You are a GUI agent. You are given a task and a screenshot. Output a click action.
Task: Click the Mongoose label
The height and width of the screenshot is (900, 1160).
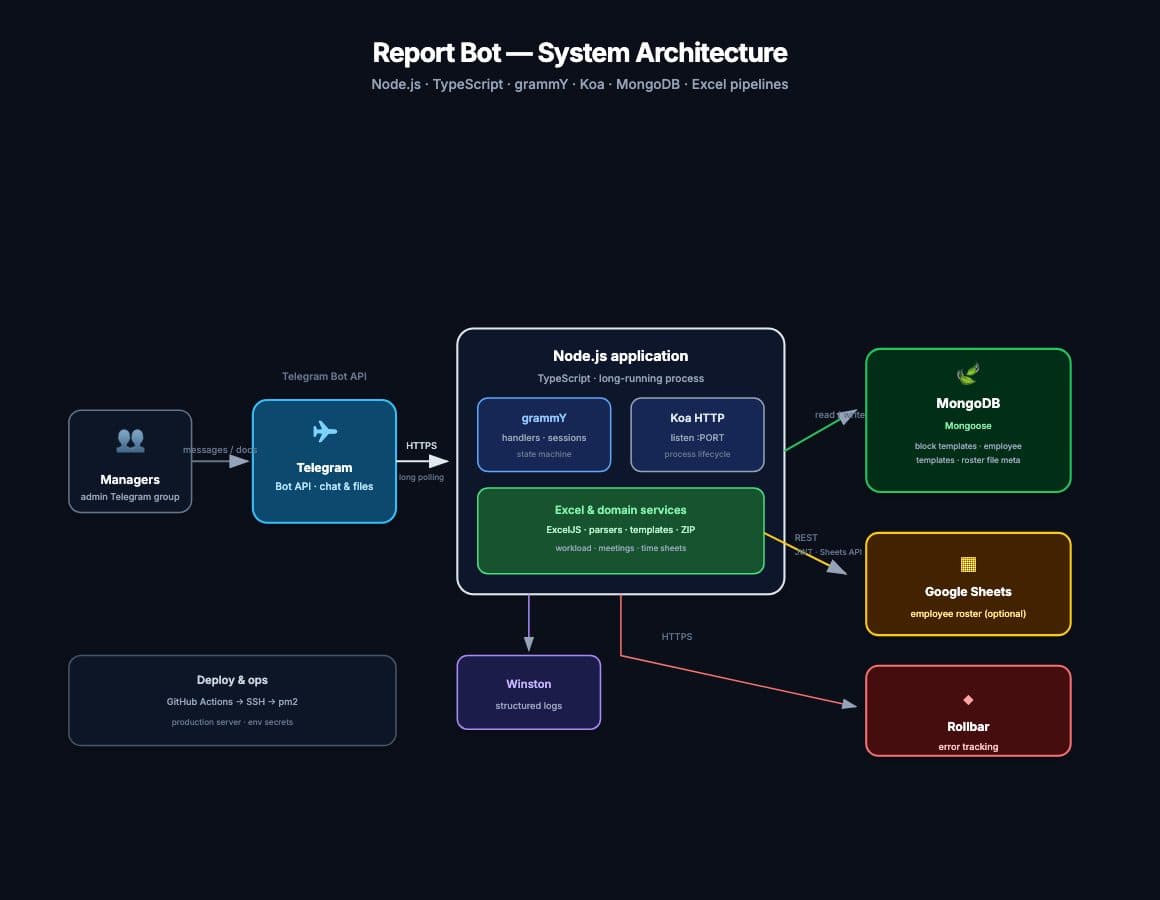(x=968, y=426)
